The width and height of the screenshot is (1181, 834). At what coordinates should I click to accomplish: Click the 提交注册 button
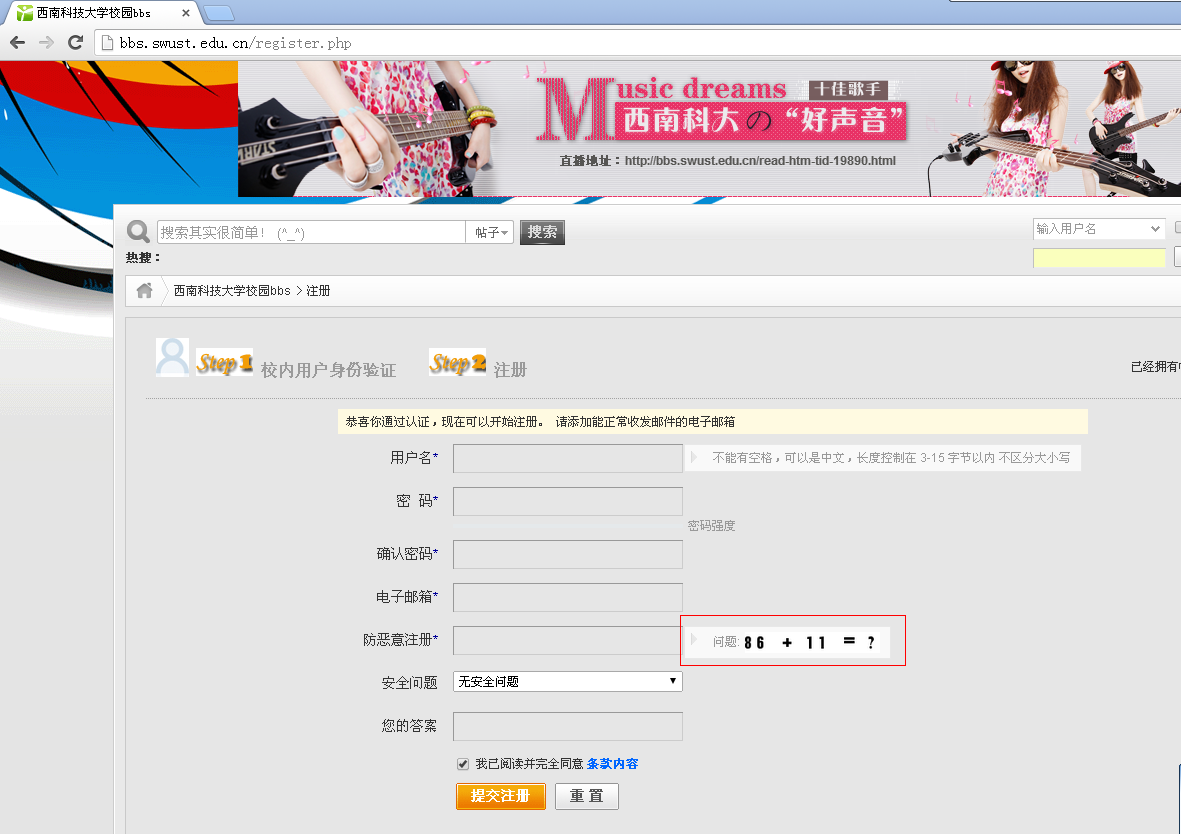(501, 796)
